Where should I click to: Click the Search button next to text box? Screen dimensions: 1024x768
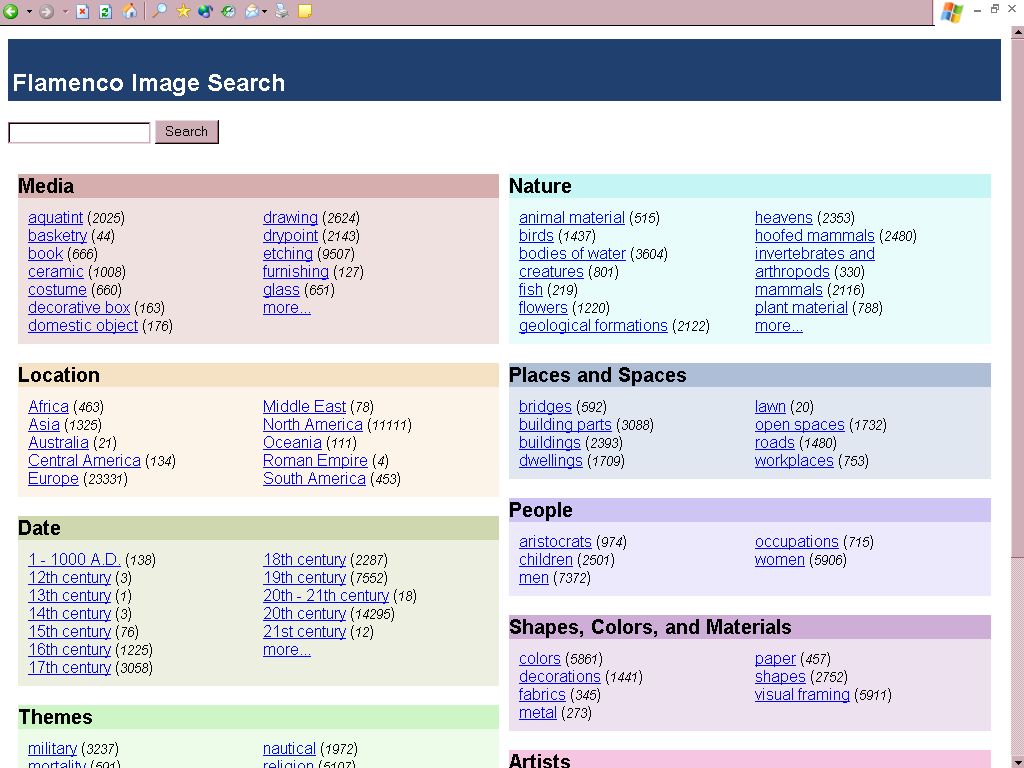pyautogui.click(x=186, y=132)
